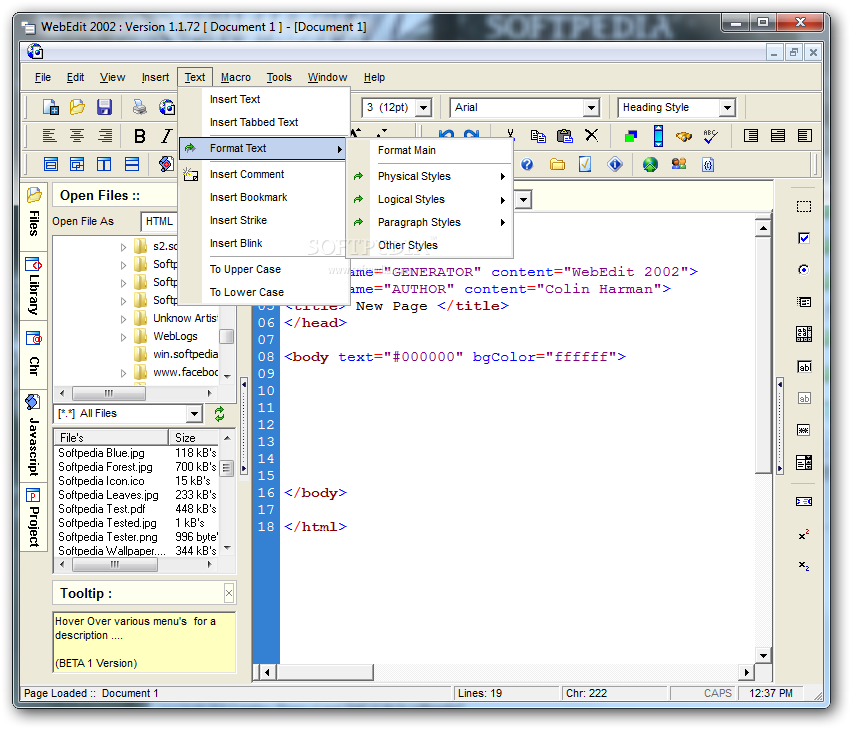The image size is (851, 729).
Task: Click the two people users icon
Action: [x=678, y=164]
